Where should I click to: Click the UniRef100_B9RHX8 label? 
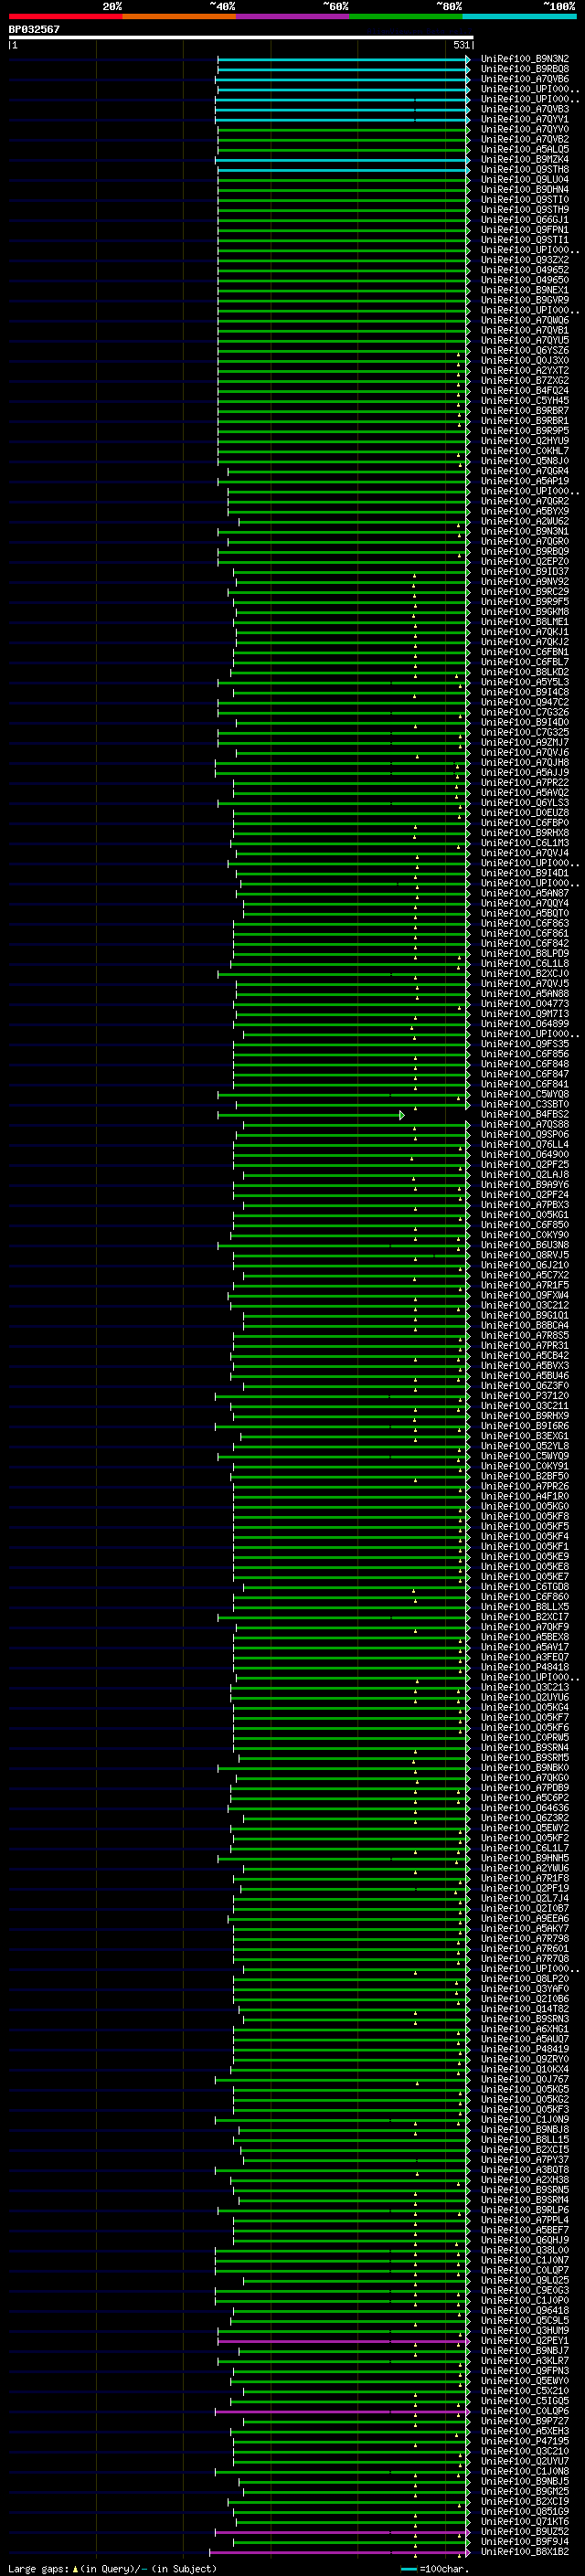point(525,833)
